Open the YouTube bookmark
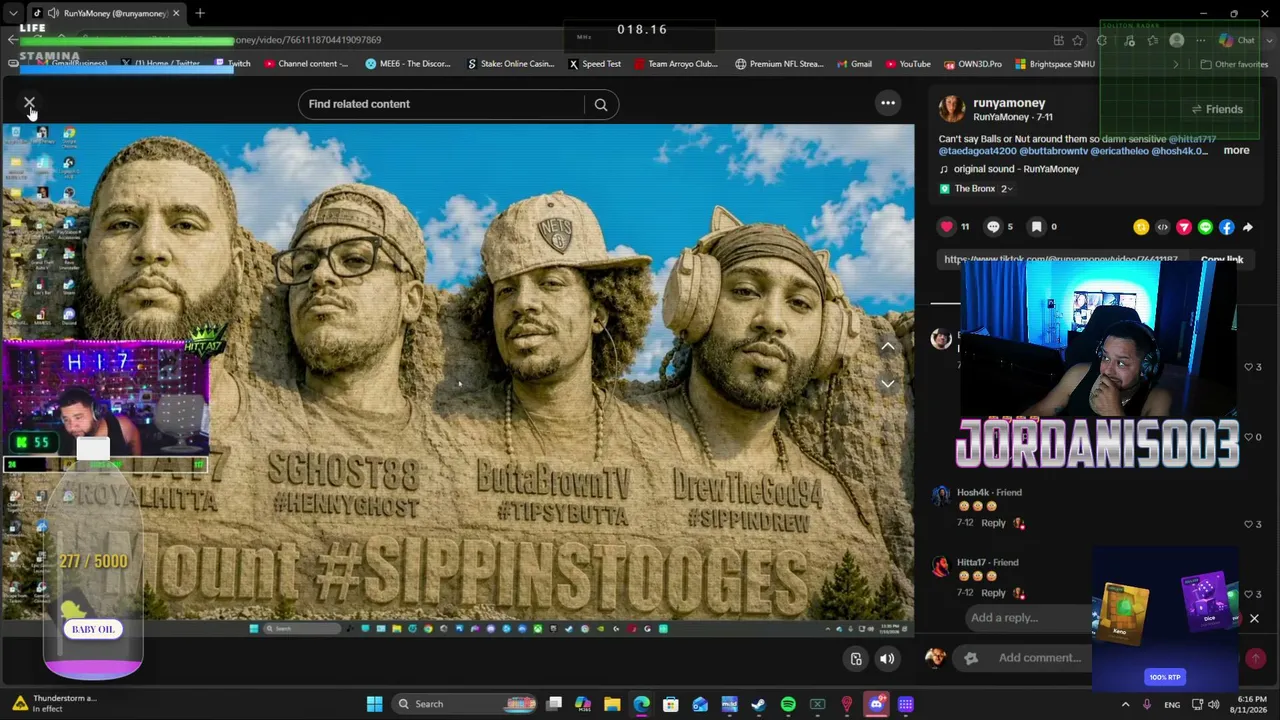1280x720 pixels. pyautogui.click(x=908, y=64)
